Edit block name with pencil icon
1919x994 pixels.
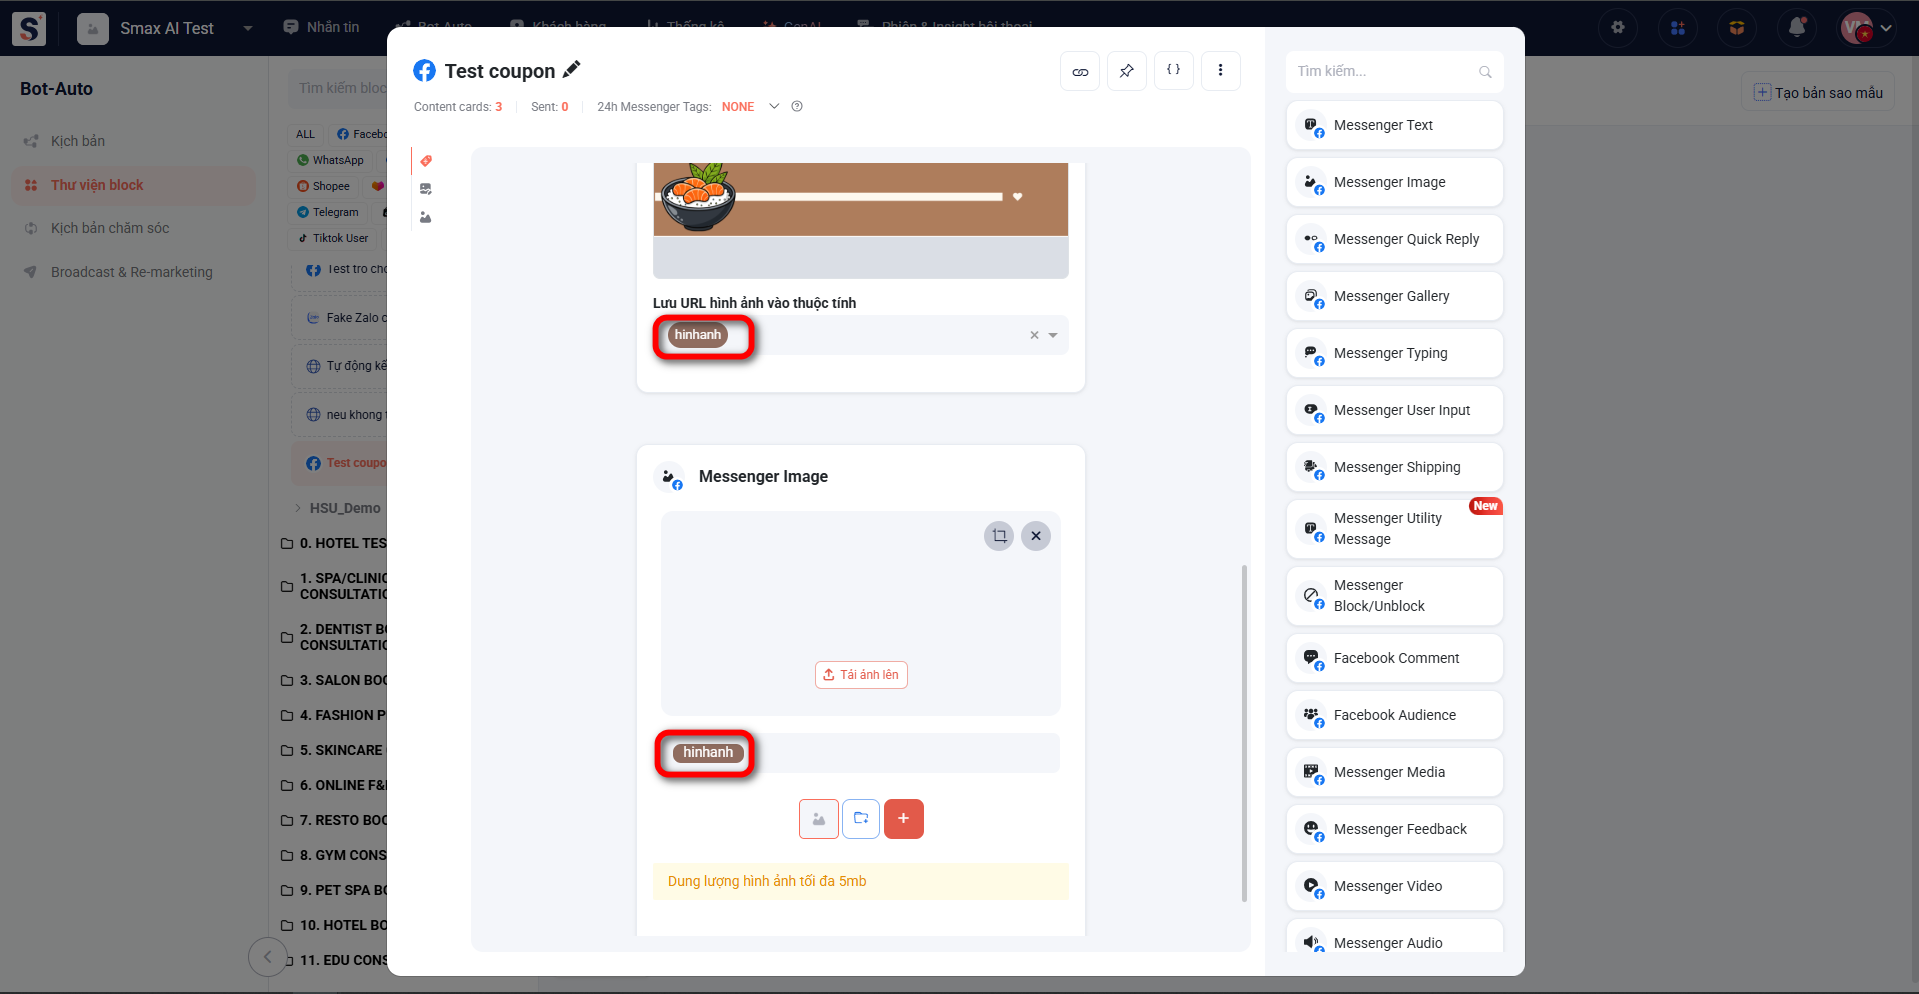pyautogui.click(x=572, y=70)
